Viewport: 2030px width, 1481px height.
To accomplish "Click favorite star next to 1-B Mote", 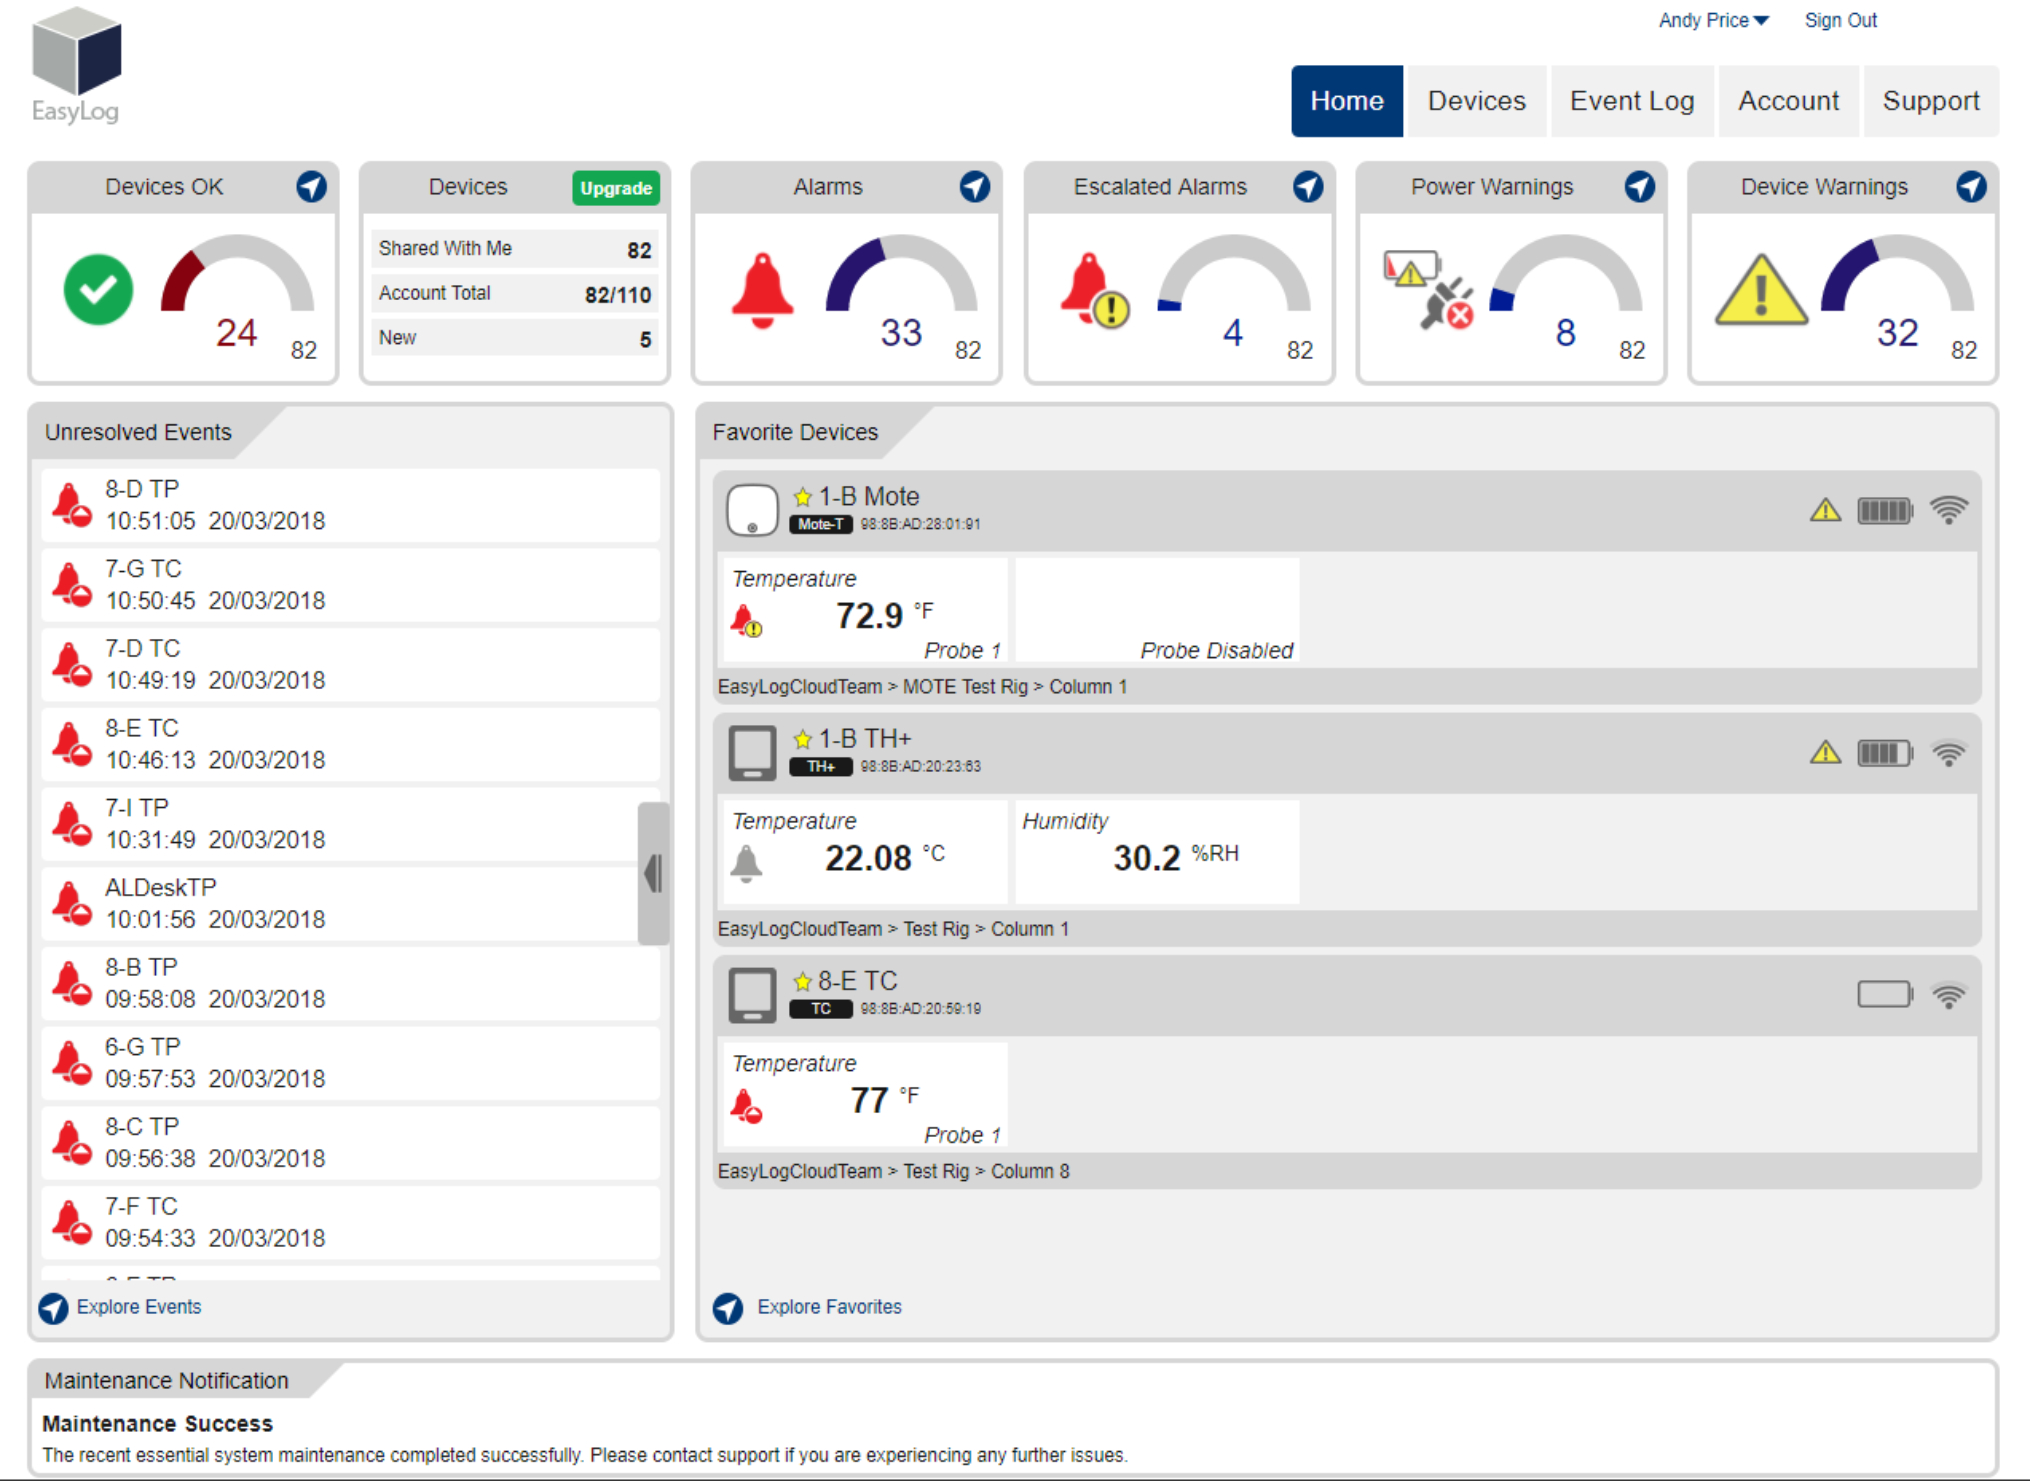I will (802, 497).
